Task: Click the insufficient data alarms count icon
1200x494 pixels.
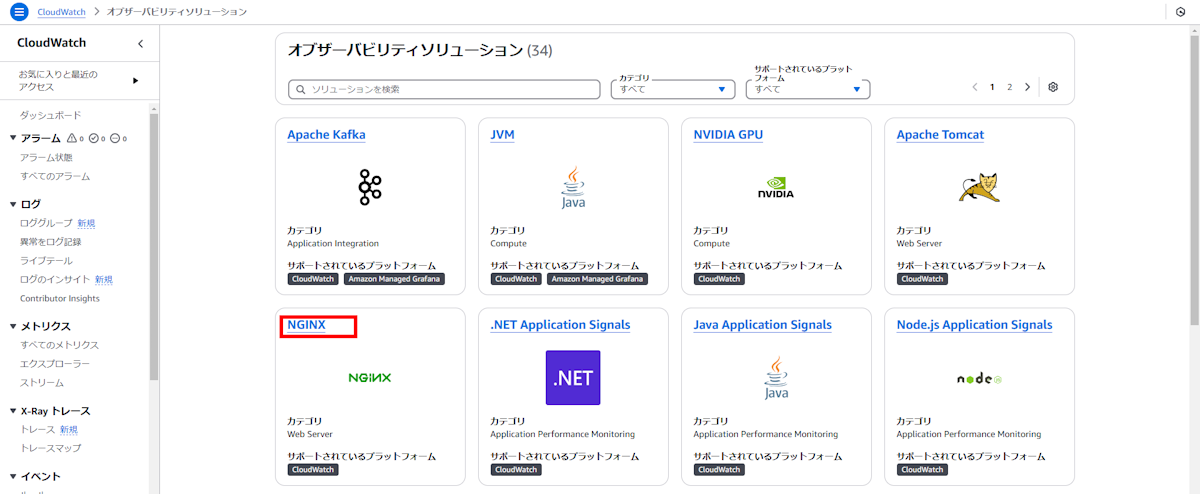Action: point(118,138)
